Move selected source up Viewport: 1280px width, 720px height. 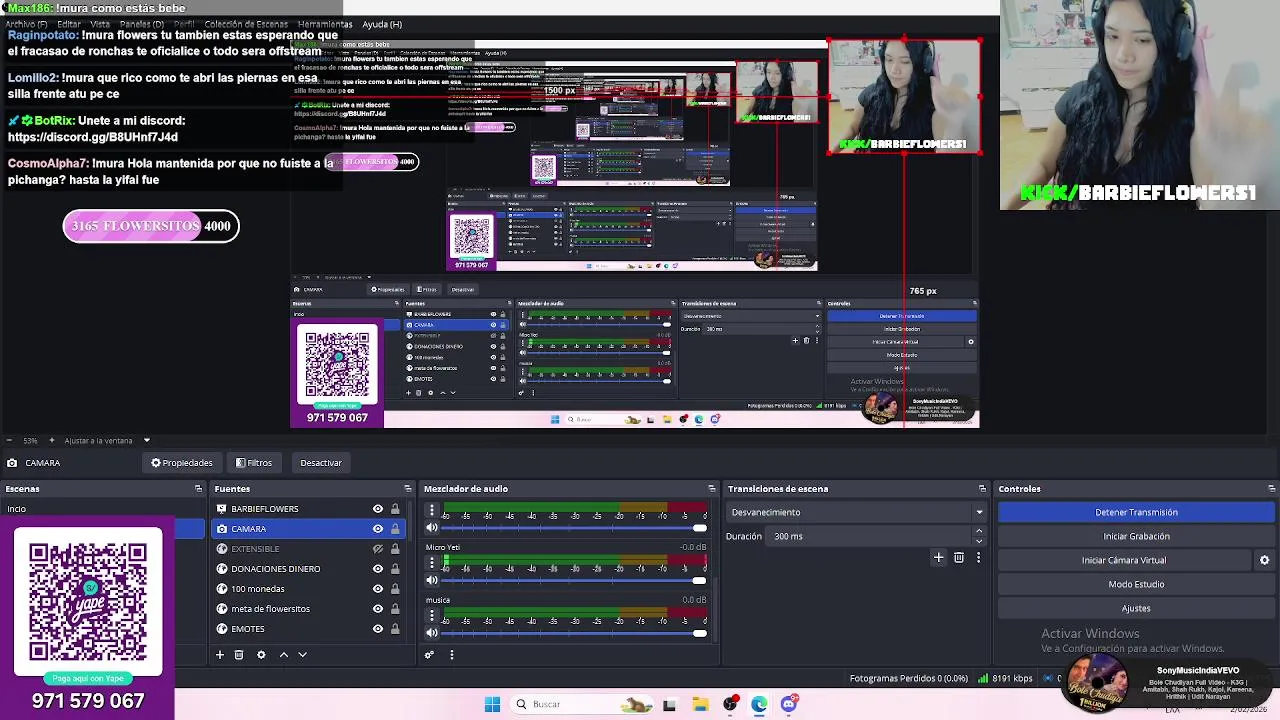click(284, 655)
